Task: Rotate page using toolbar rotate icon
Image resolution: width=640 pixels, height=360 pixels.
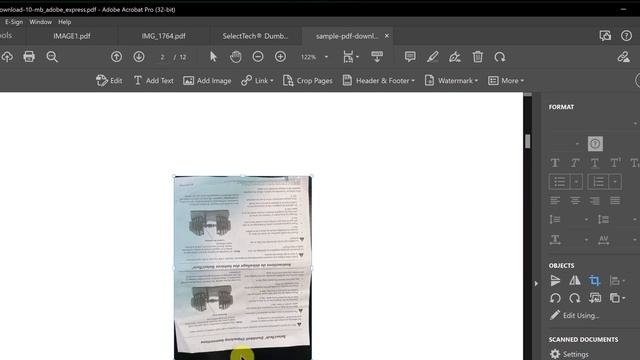Action: pyautogui.click(x=500, y=57)
